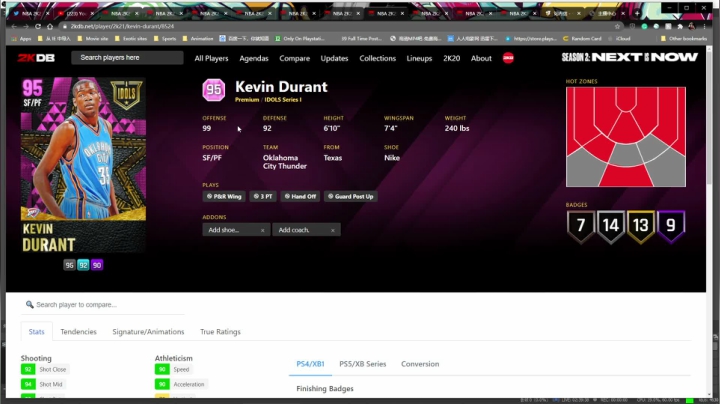The width and height of the screenshot is (720, 404).
Task: Click the 2KDB logo
Action: (36, 58)
